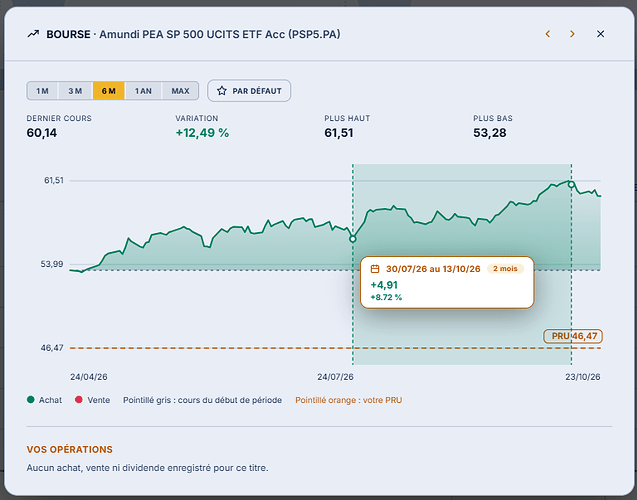Click the 24/07/26 x-axis date
Viewport: 637px width, 500px height.
(335, 377)
